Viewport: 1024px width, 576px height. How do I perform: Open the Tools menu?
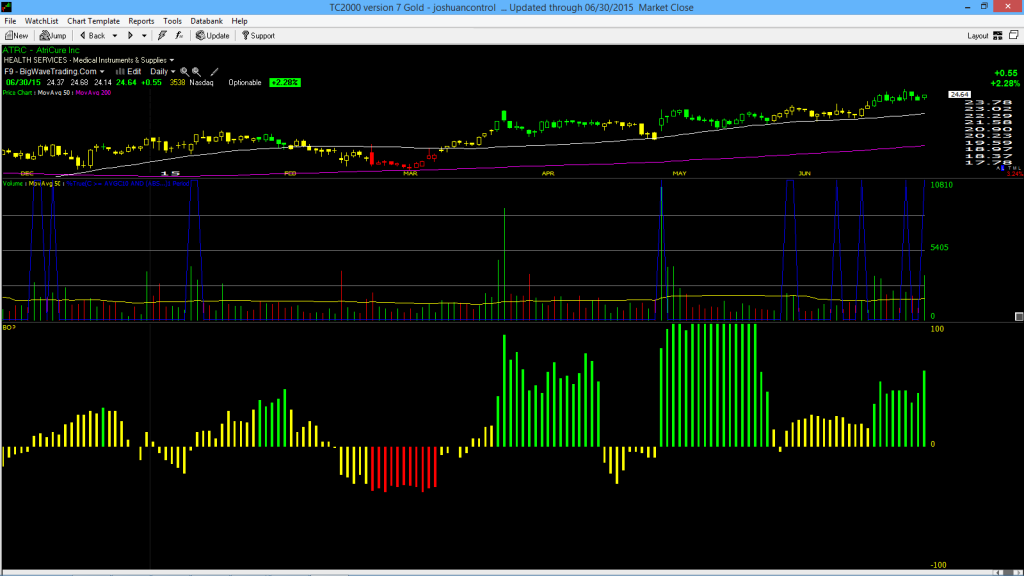point(172,21)
